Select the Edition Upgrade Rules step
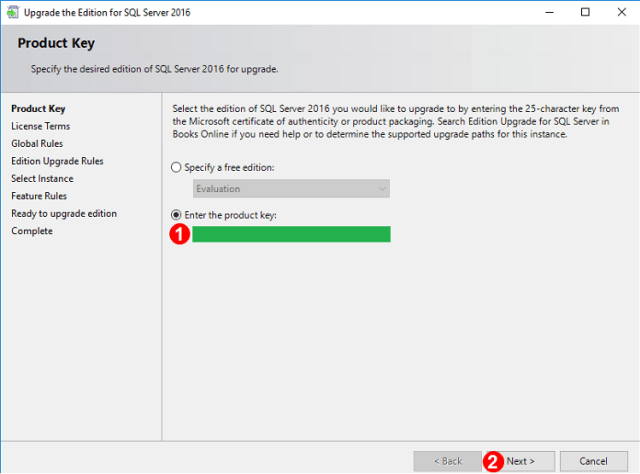 tap(57, 161)
